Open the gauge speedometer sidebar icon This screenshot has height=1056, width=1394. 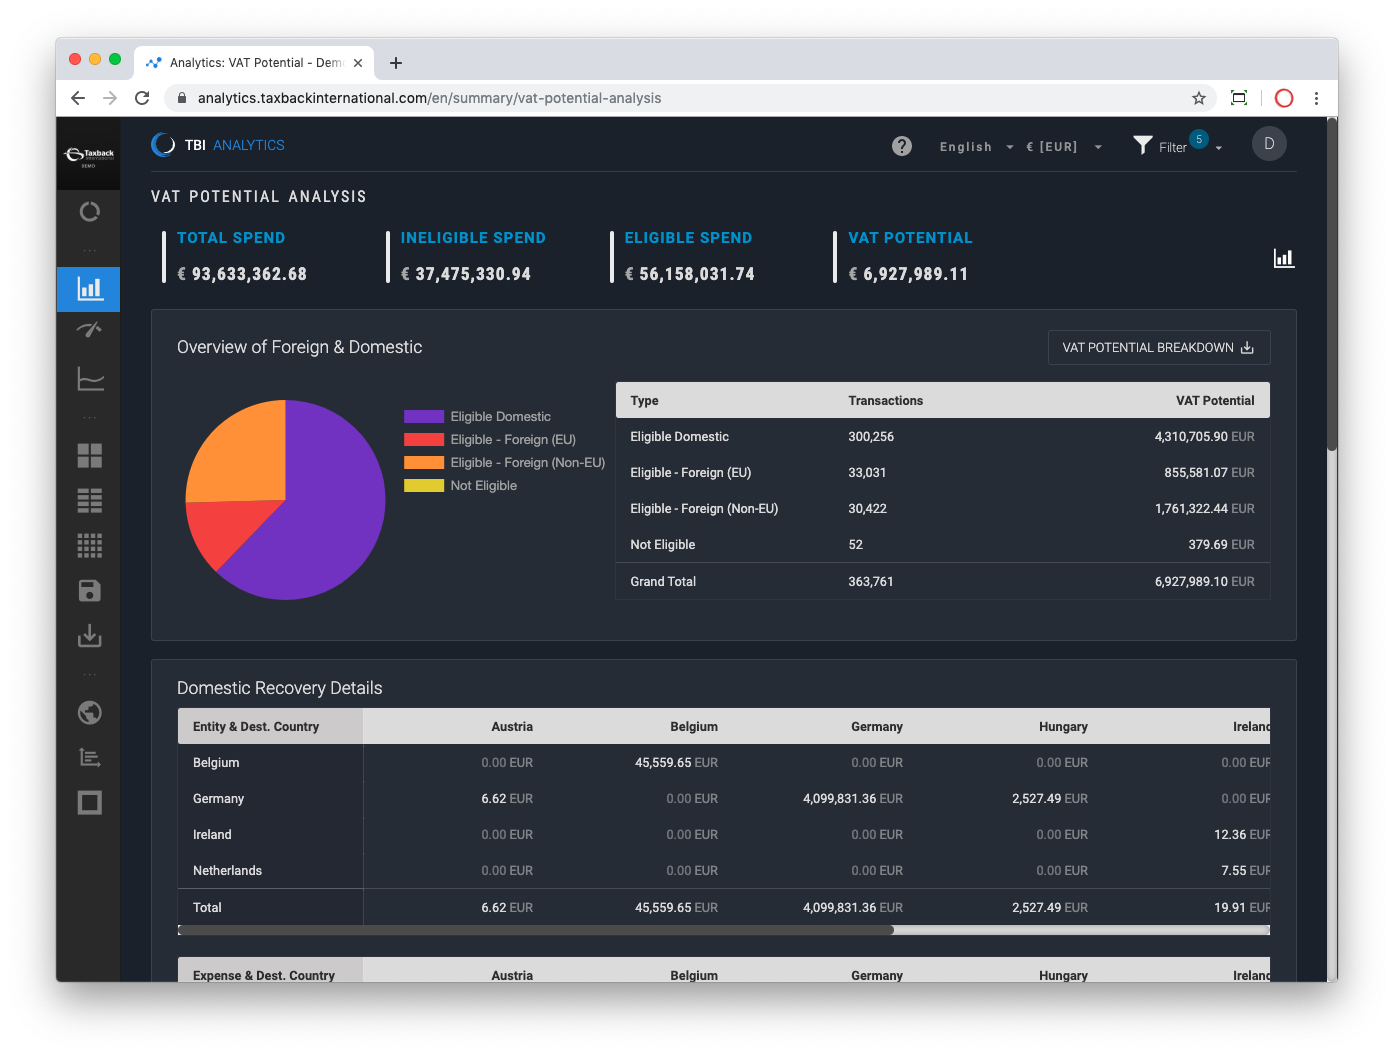89,330
